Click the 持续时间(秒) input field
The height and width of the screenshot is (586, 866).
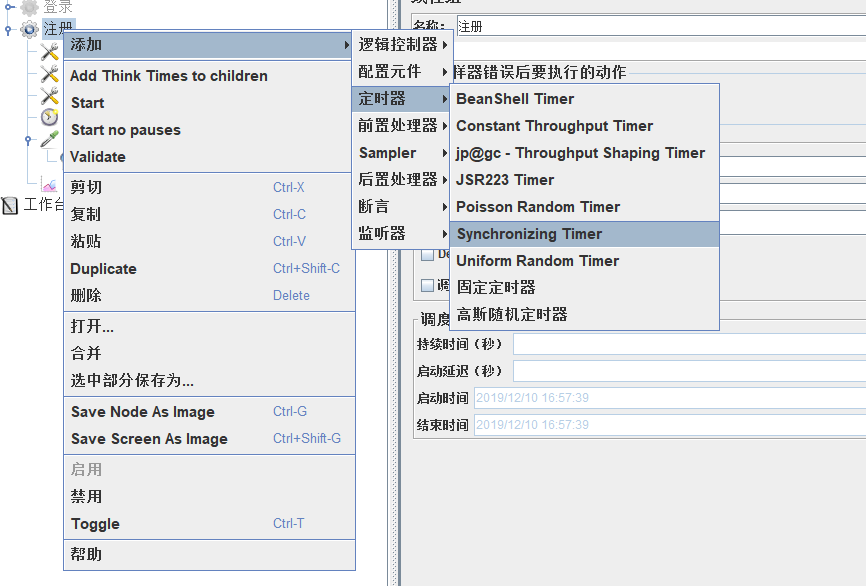[x=688, y=344]
